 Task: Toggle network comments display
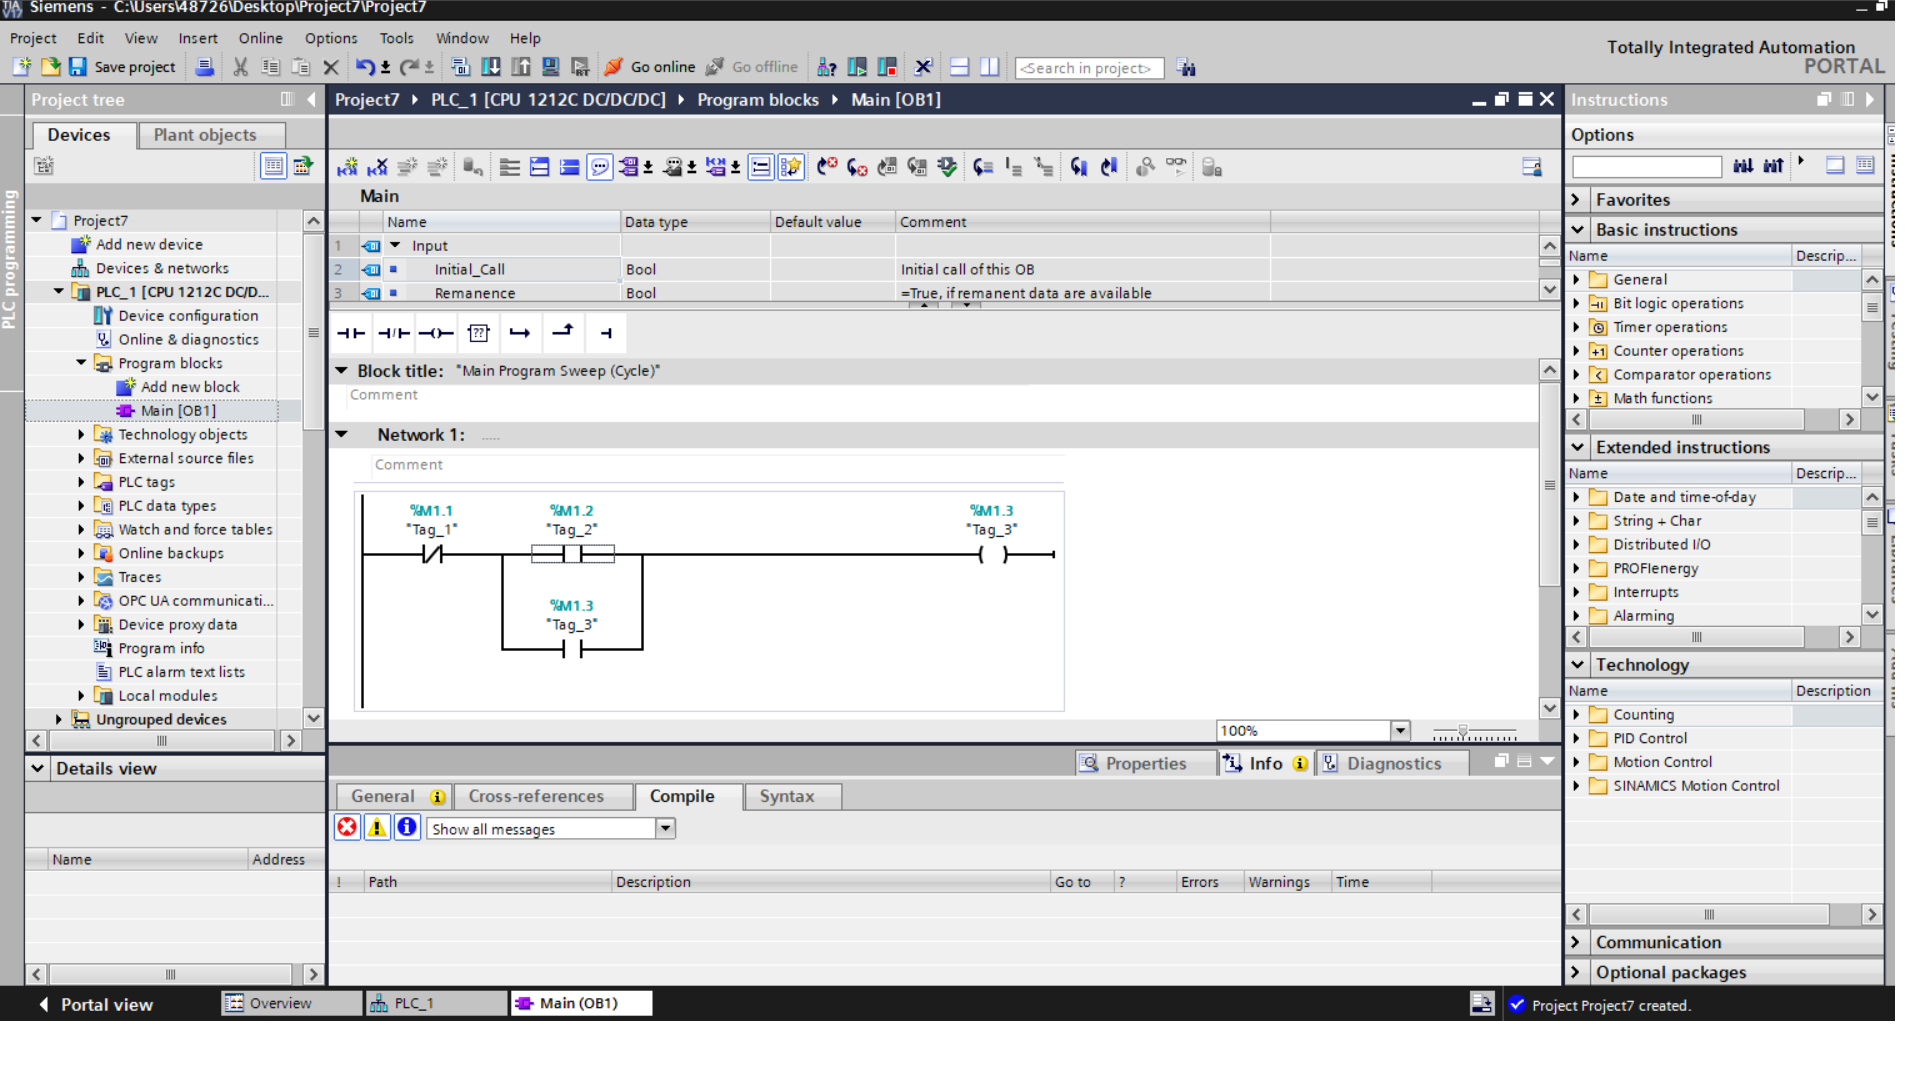(x=761, y=167)
